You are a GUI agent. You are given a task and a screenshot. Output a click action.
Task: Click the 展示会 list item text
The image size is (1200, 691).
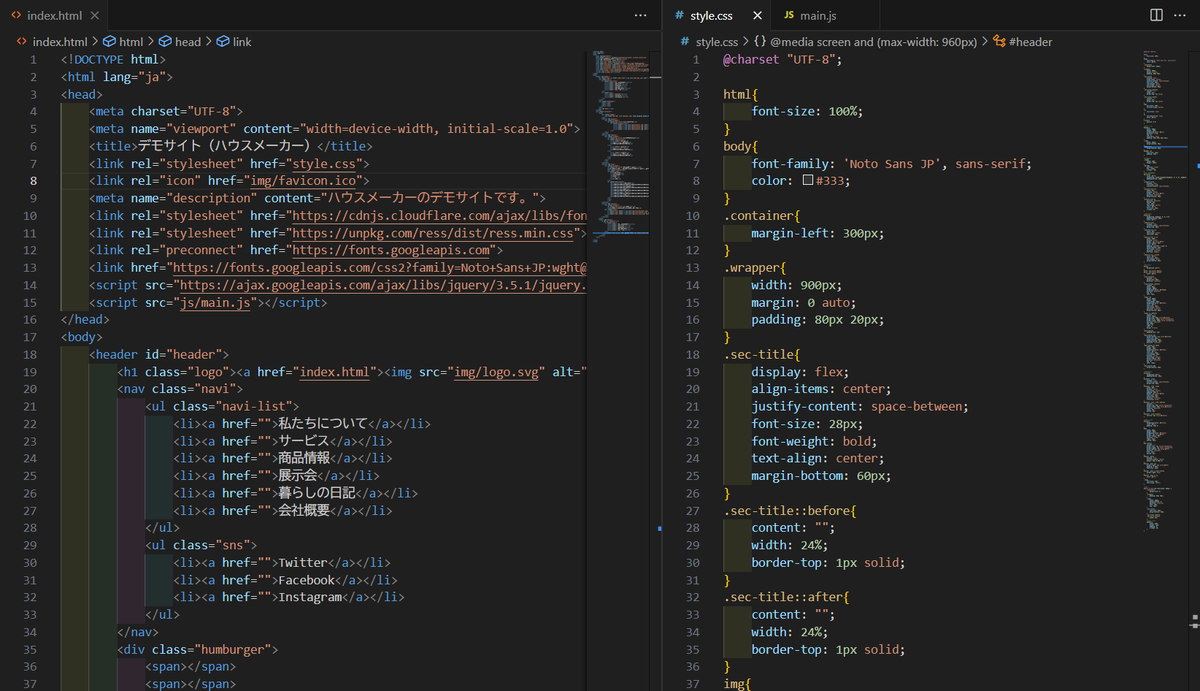coord(298,475)
